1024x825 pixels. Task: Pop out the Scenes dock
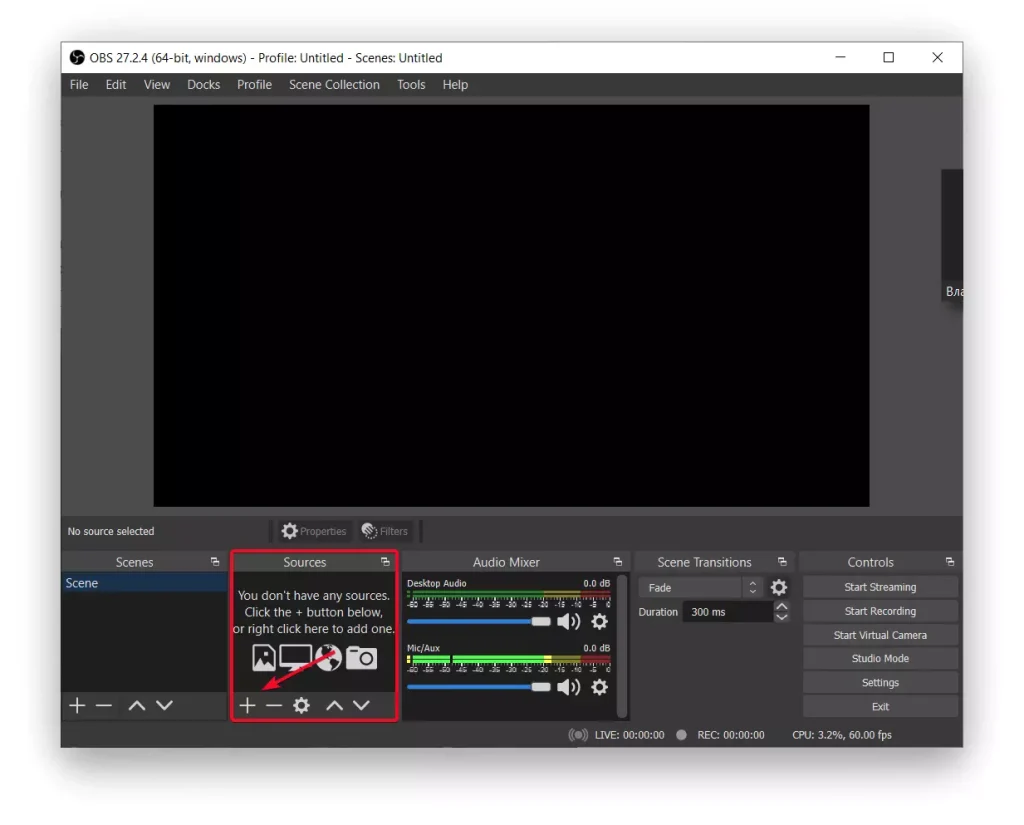tap(215, 562)
